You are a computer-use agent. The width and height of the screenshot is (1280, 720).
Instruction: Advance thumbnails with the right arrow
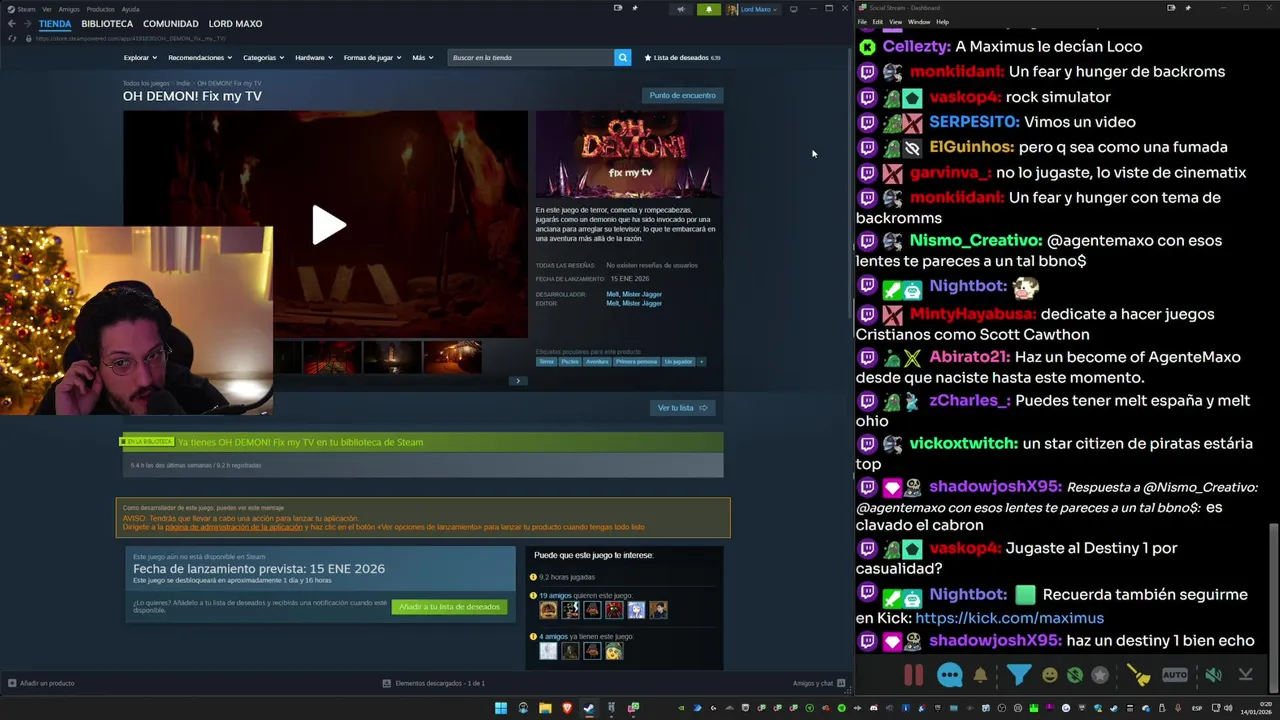517,381
